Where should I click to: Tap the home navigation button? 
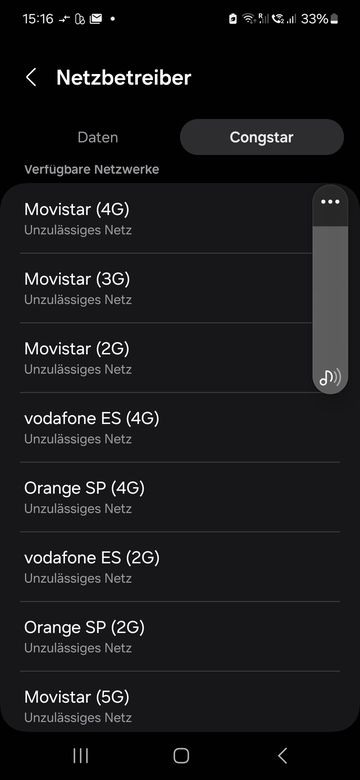tap(181, 756)
